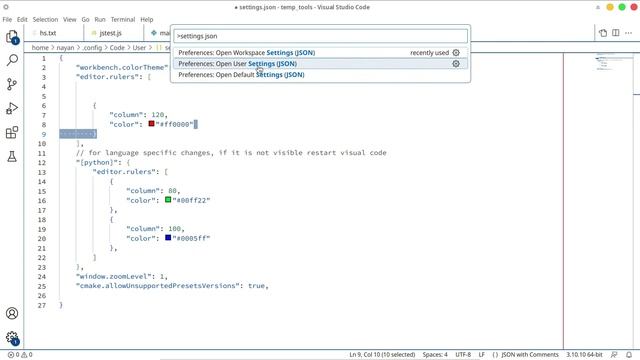Click the home breadcrumb segment
Viewport: 640px width, 360px height.
click(40, 48)
